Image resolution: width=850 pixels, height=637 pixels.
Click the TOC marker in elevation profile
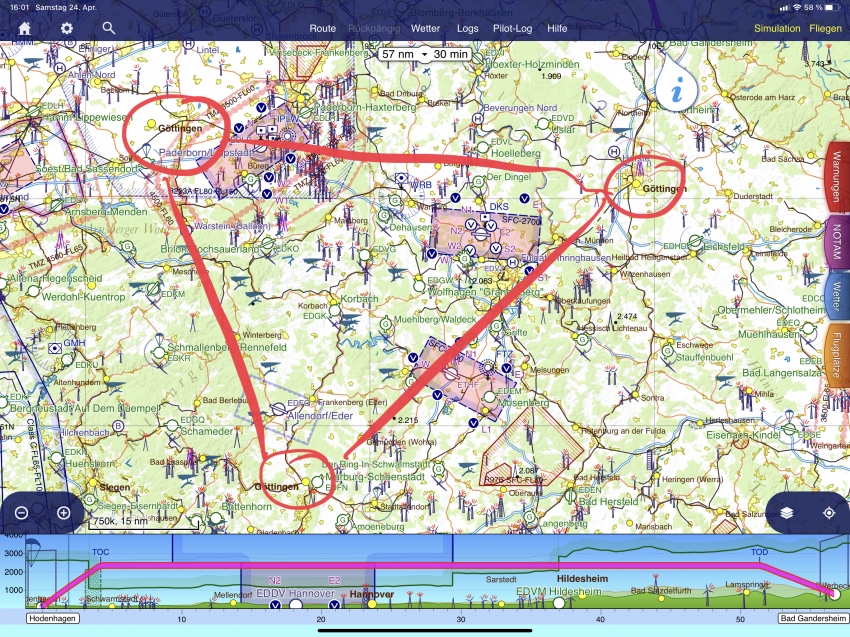pos(100,552)
